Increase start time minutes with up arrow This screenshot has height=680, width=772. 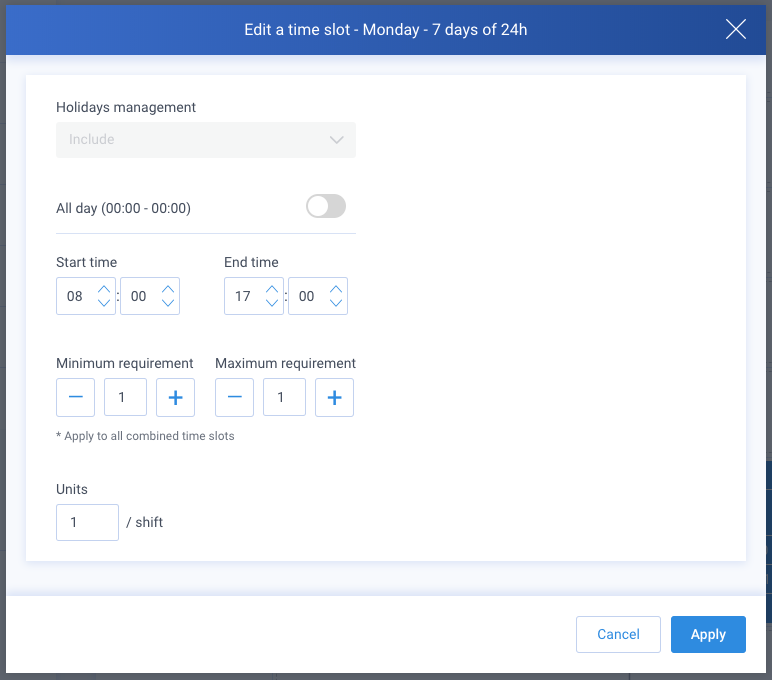168,289
